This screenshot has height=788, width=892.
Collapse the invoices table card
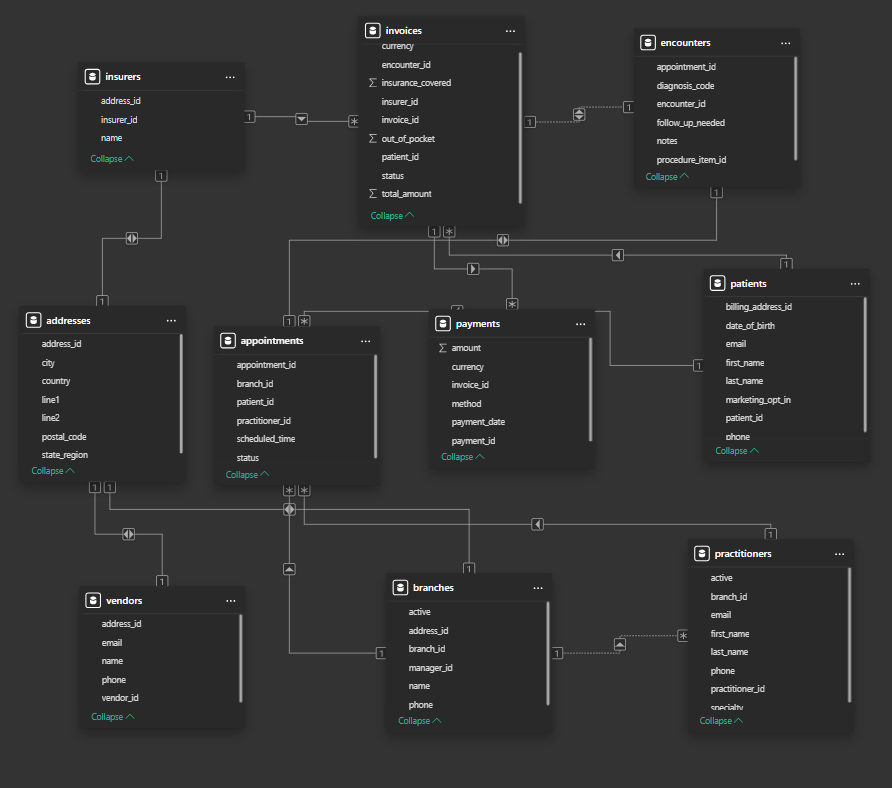coord(392,216)
